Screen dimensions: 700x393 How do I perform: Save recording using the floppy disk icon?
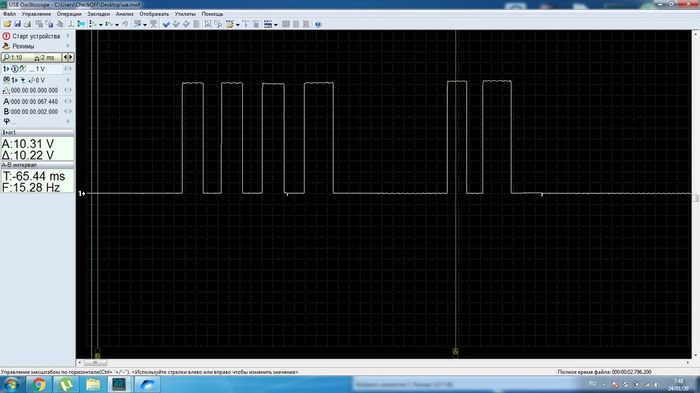(17, 24)
